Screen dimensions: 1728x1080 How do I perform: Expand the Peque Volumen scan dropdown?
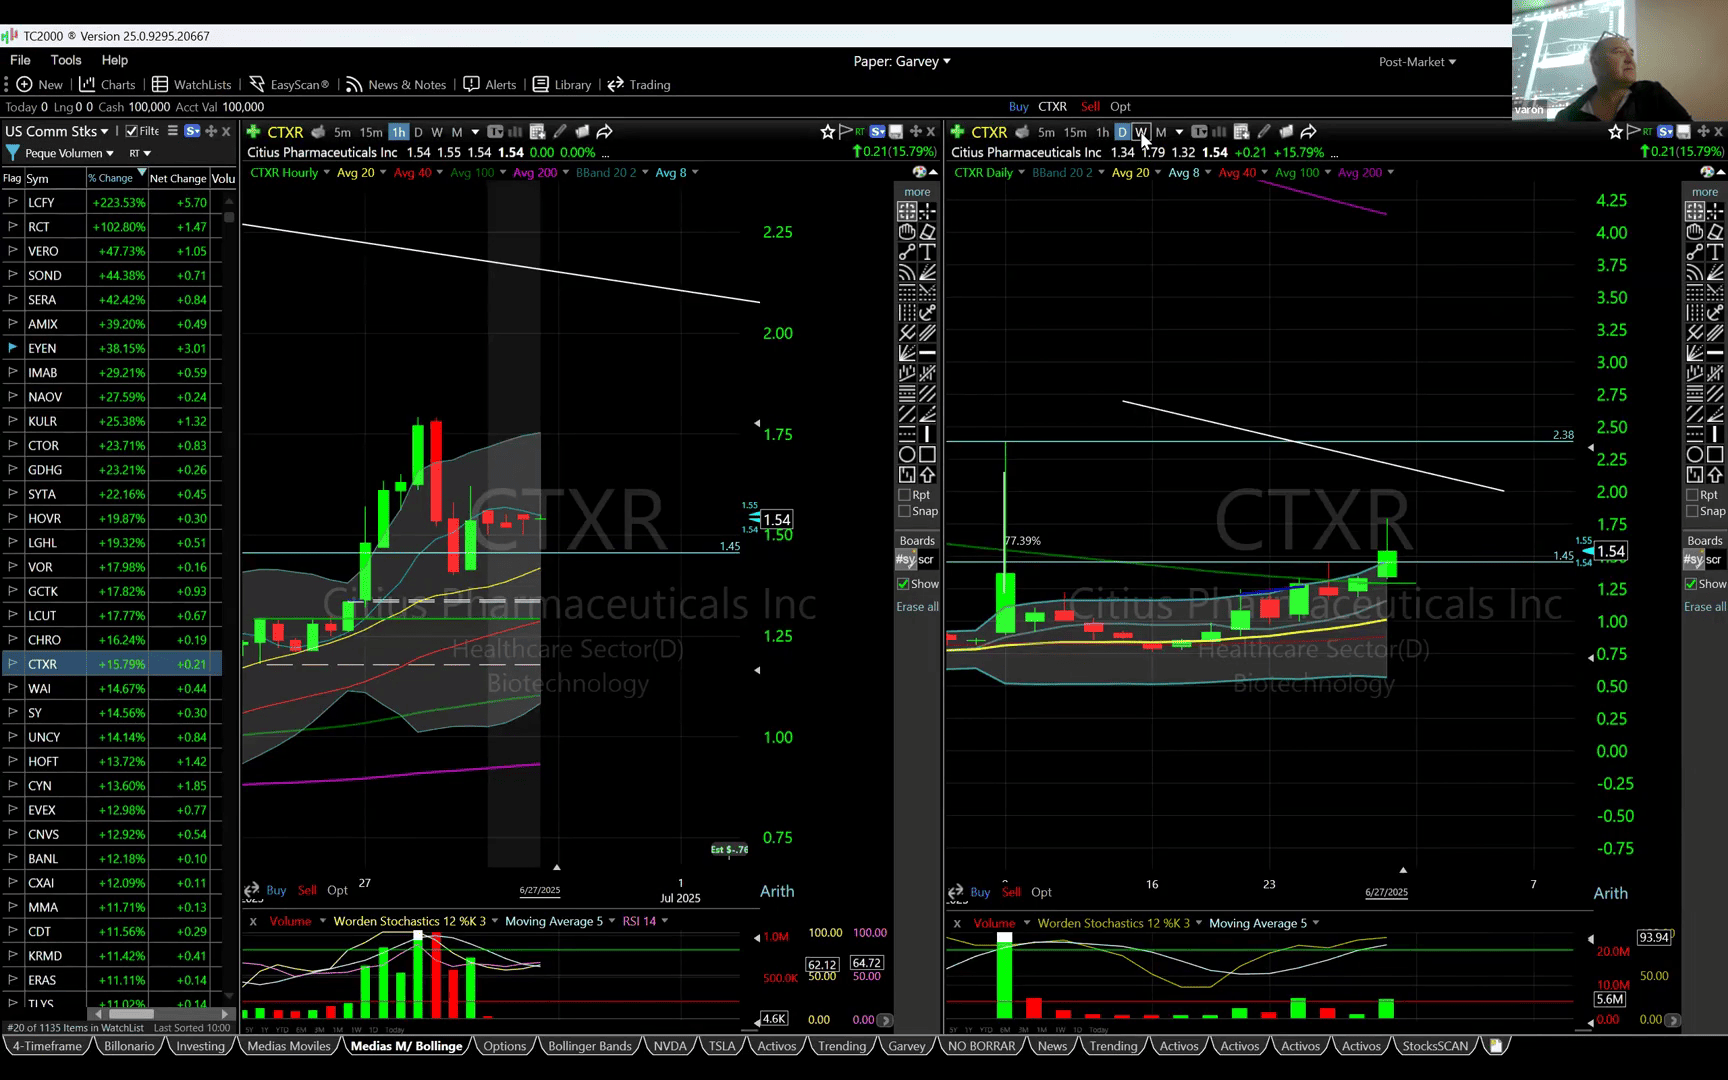click(69, 153)
